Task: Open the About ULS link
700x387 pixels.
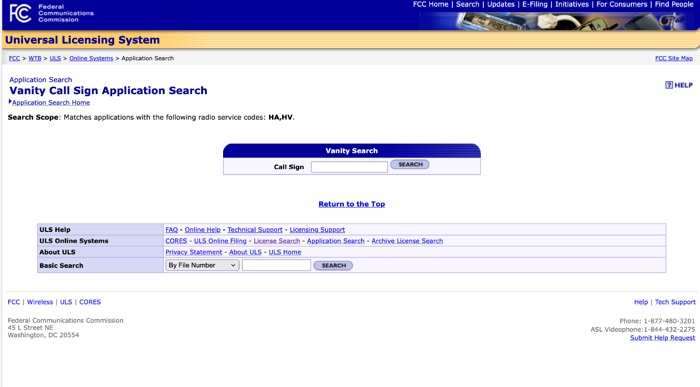Action: (x=246, y=252)
